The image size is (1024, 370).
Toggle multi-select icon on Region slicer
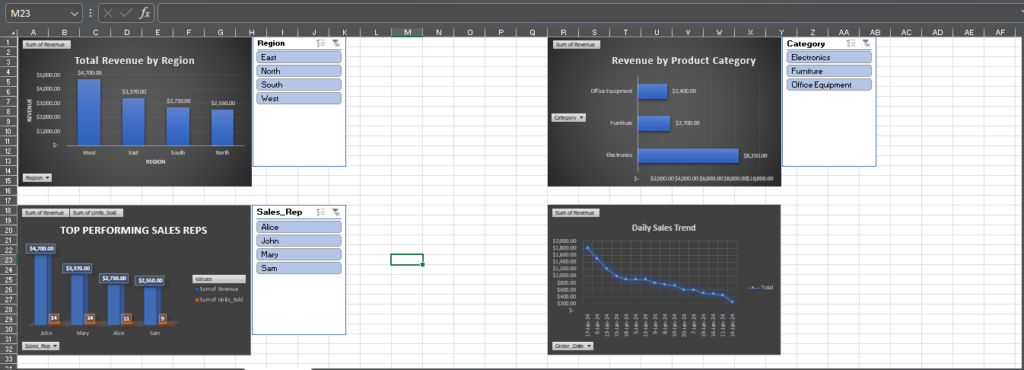click(x=321, y=43)
